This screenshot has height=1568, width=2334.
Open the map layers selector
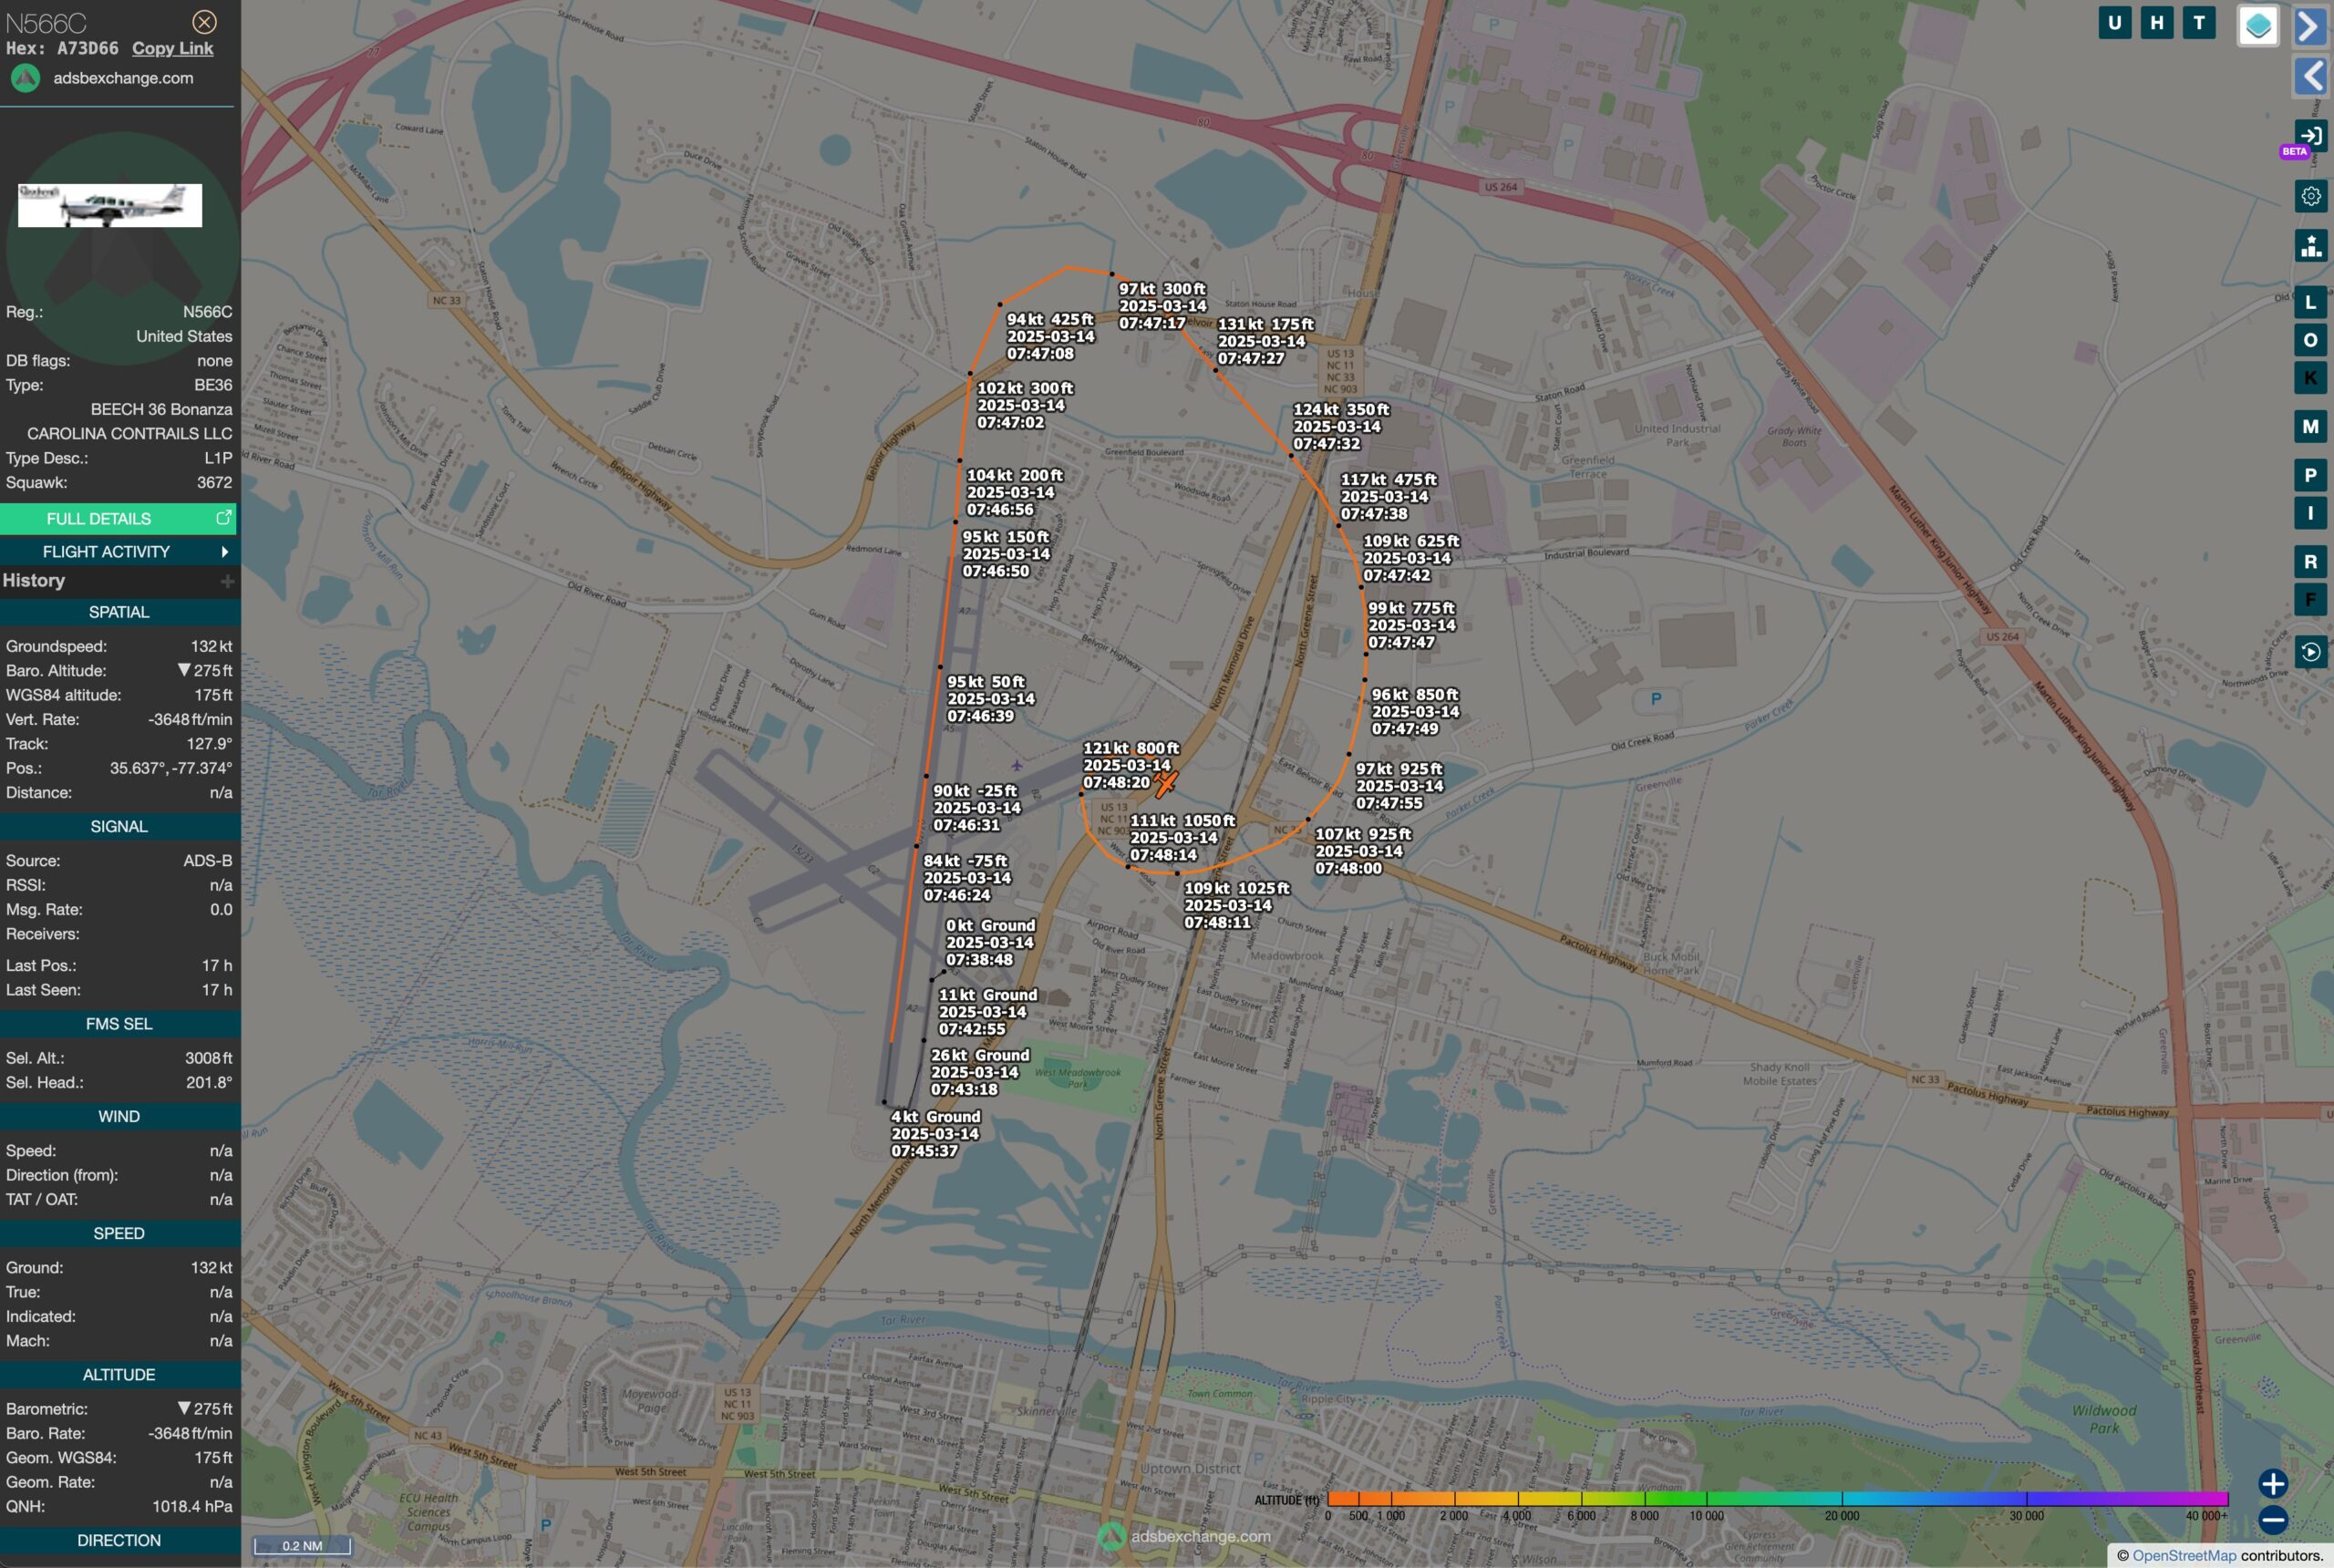tap(2257, 26)
